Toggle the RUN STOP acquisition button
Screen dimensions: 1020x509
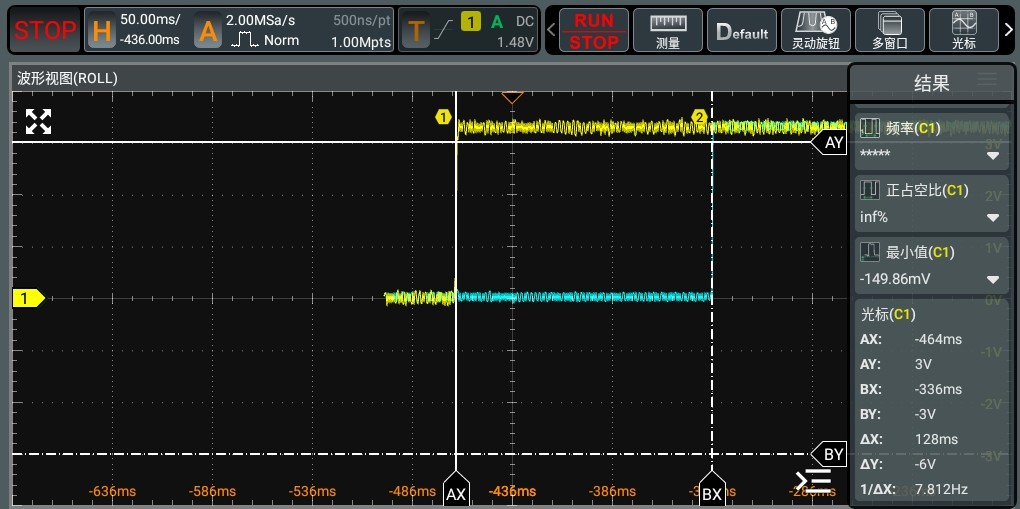pyautogui.click(x=594, y=30)
